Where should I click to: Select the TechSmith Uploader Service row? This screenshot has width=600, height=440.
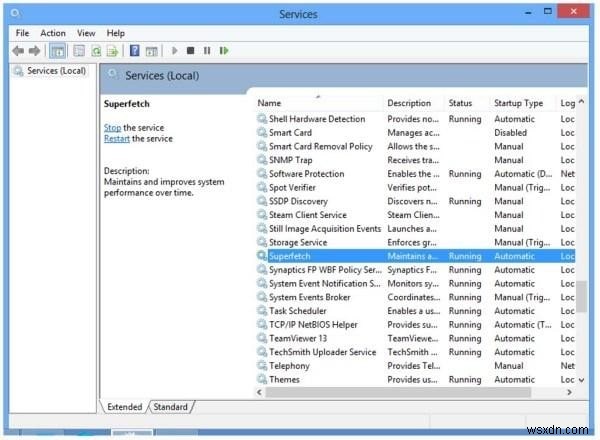416,352
